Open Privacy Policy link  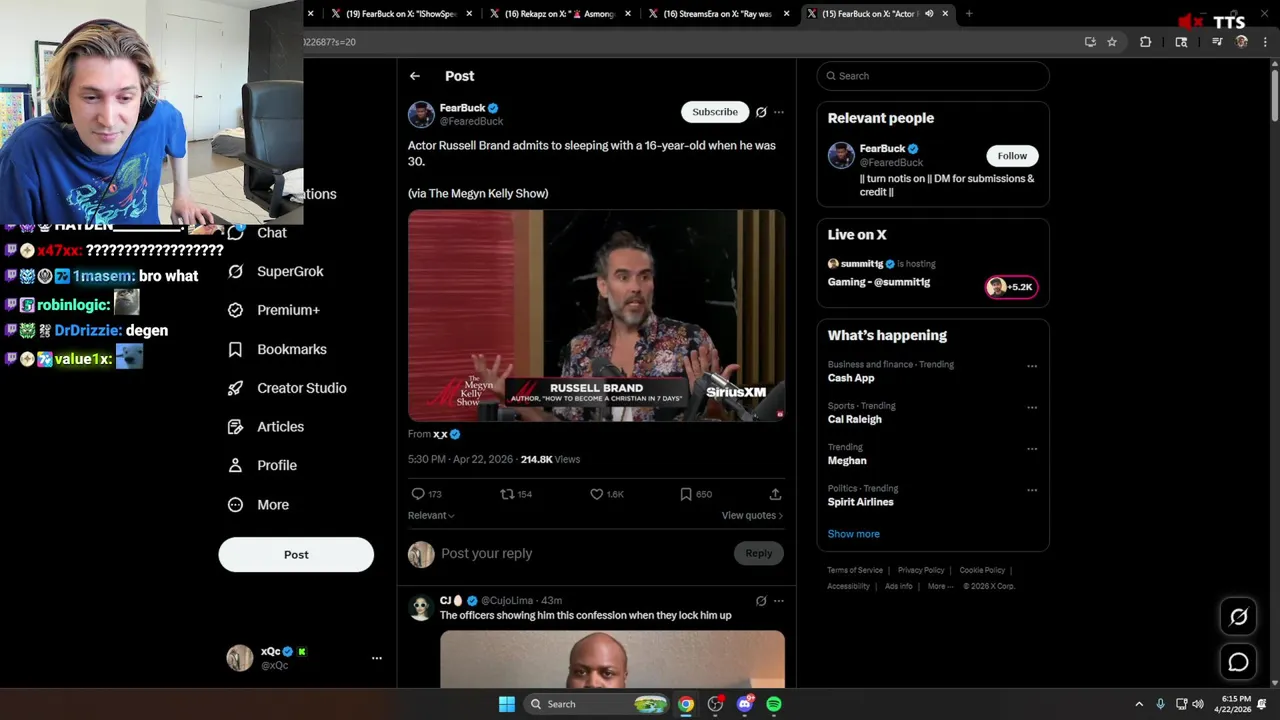tap(921, 570)
